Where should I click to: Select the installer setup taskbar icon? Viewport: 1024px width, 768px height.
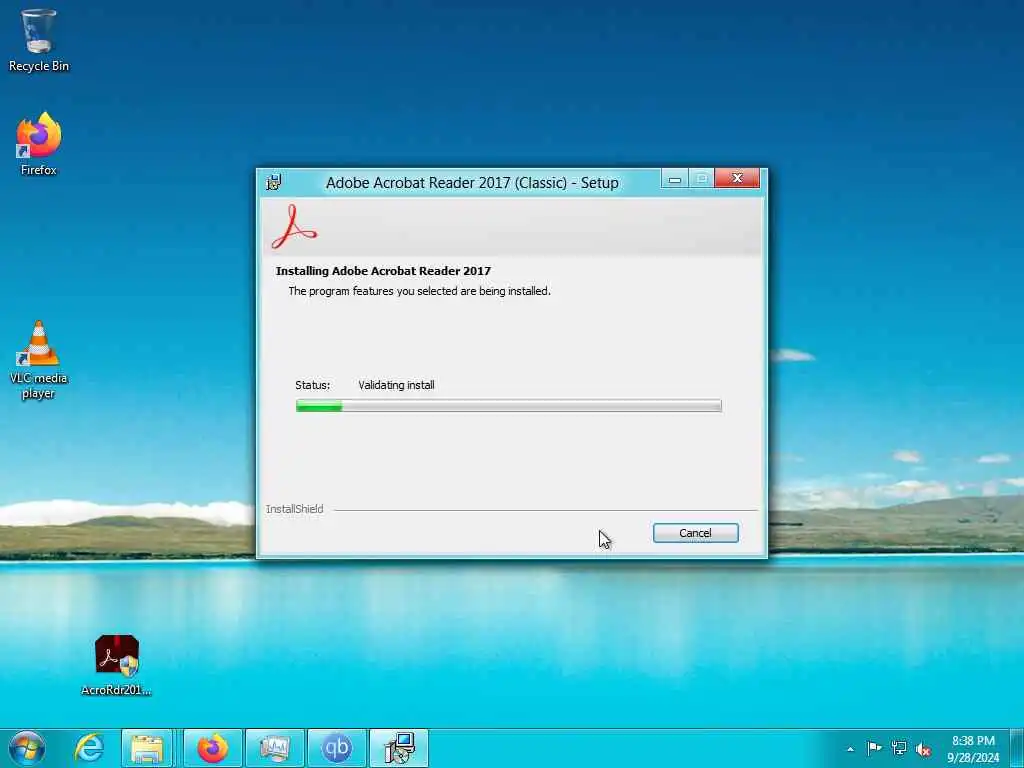pyautogui.click(x=399, y=748)
